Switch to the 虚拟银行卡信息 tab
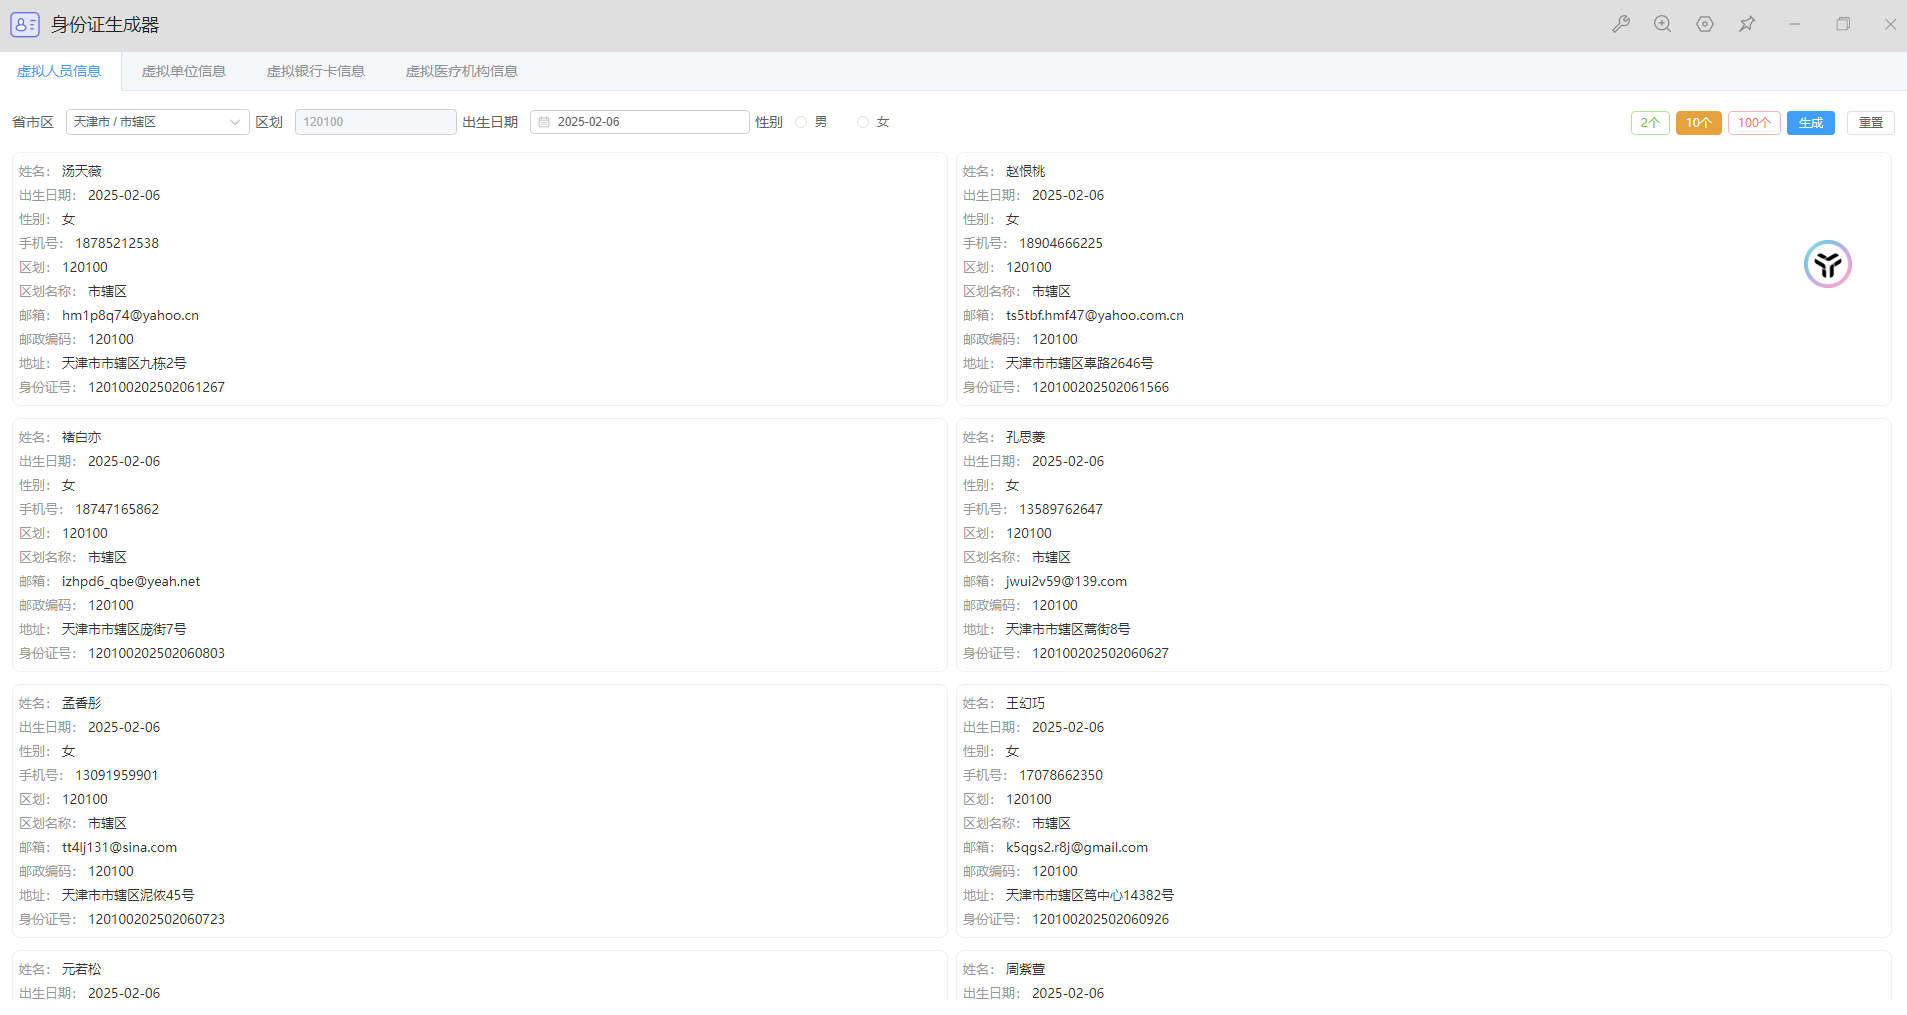 point(315,71)
